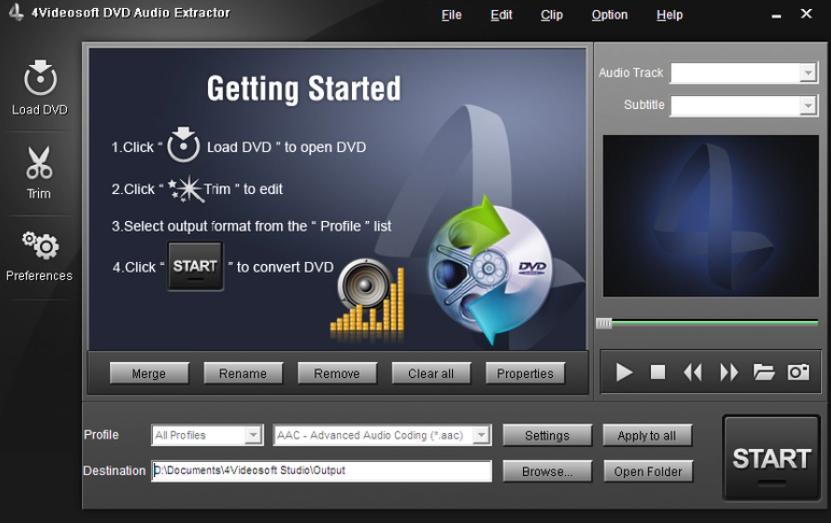Select the Trim scissors tool
The width and height of the screenshot is (831, 523).
point(39,163)
